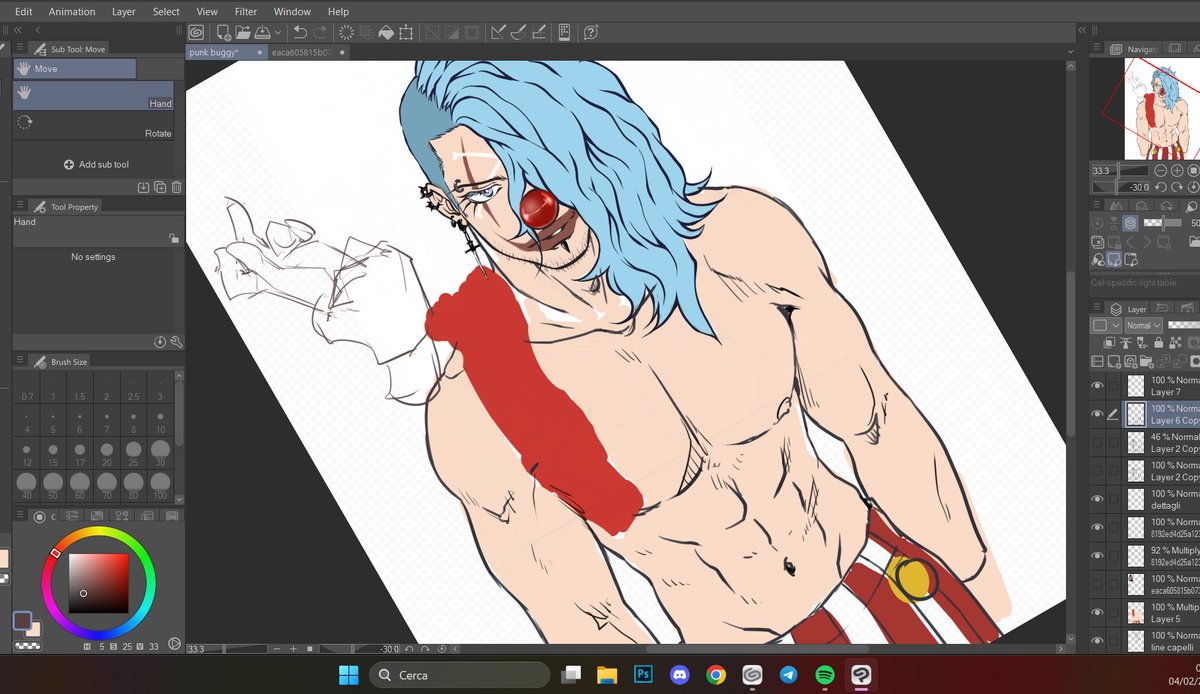
Task: Open the Animation menu
Action: tap(72, 11)
